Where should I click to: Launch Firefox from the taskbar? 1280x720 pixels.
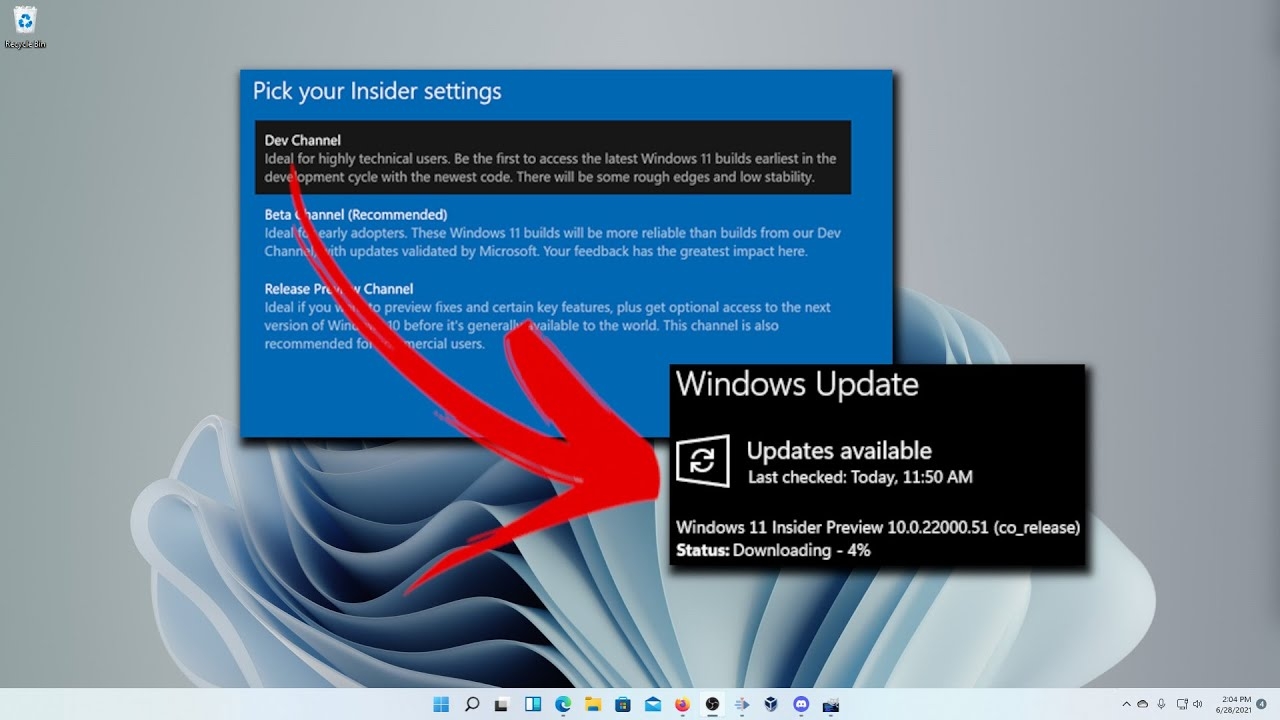coord(682,703)
